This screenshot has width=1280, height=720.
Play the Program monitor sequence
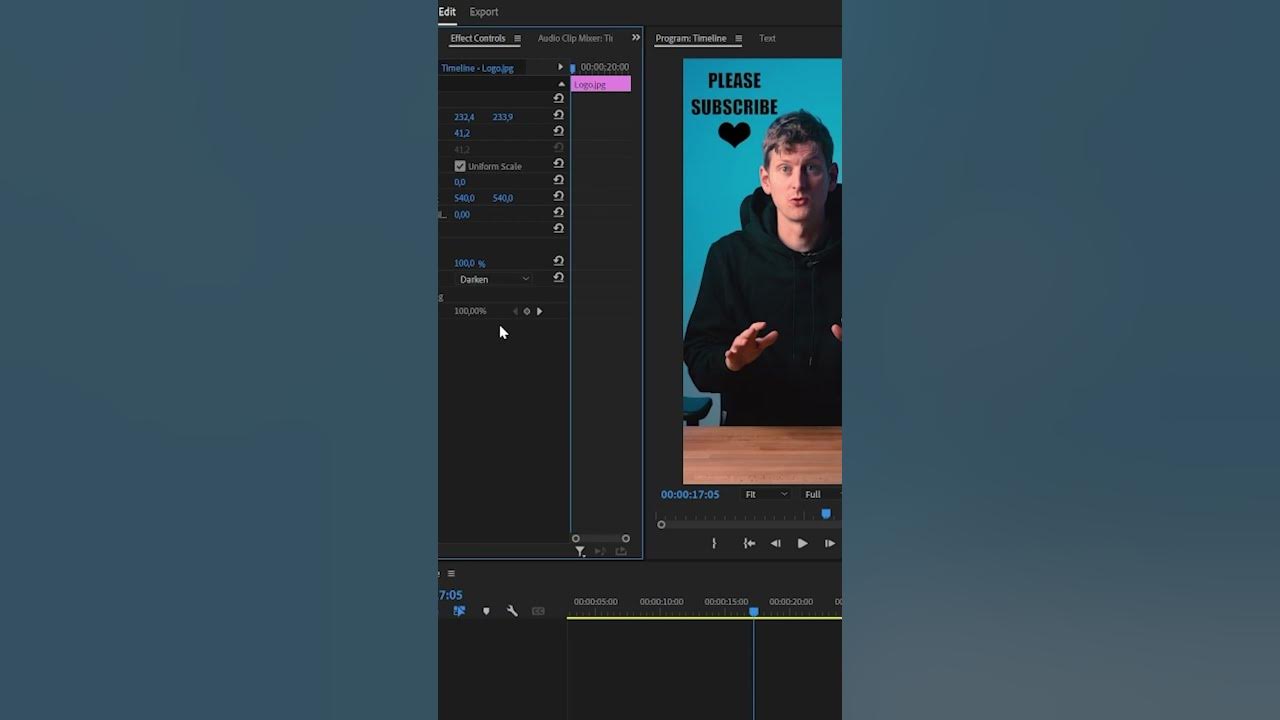802,543
